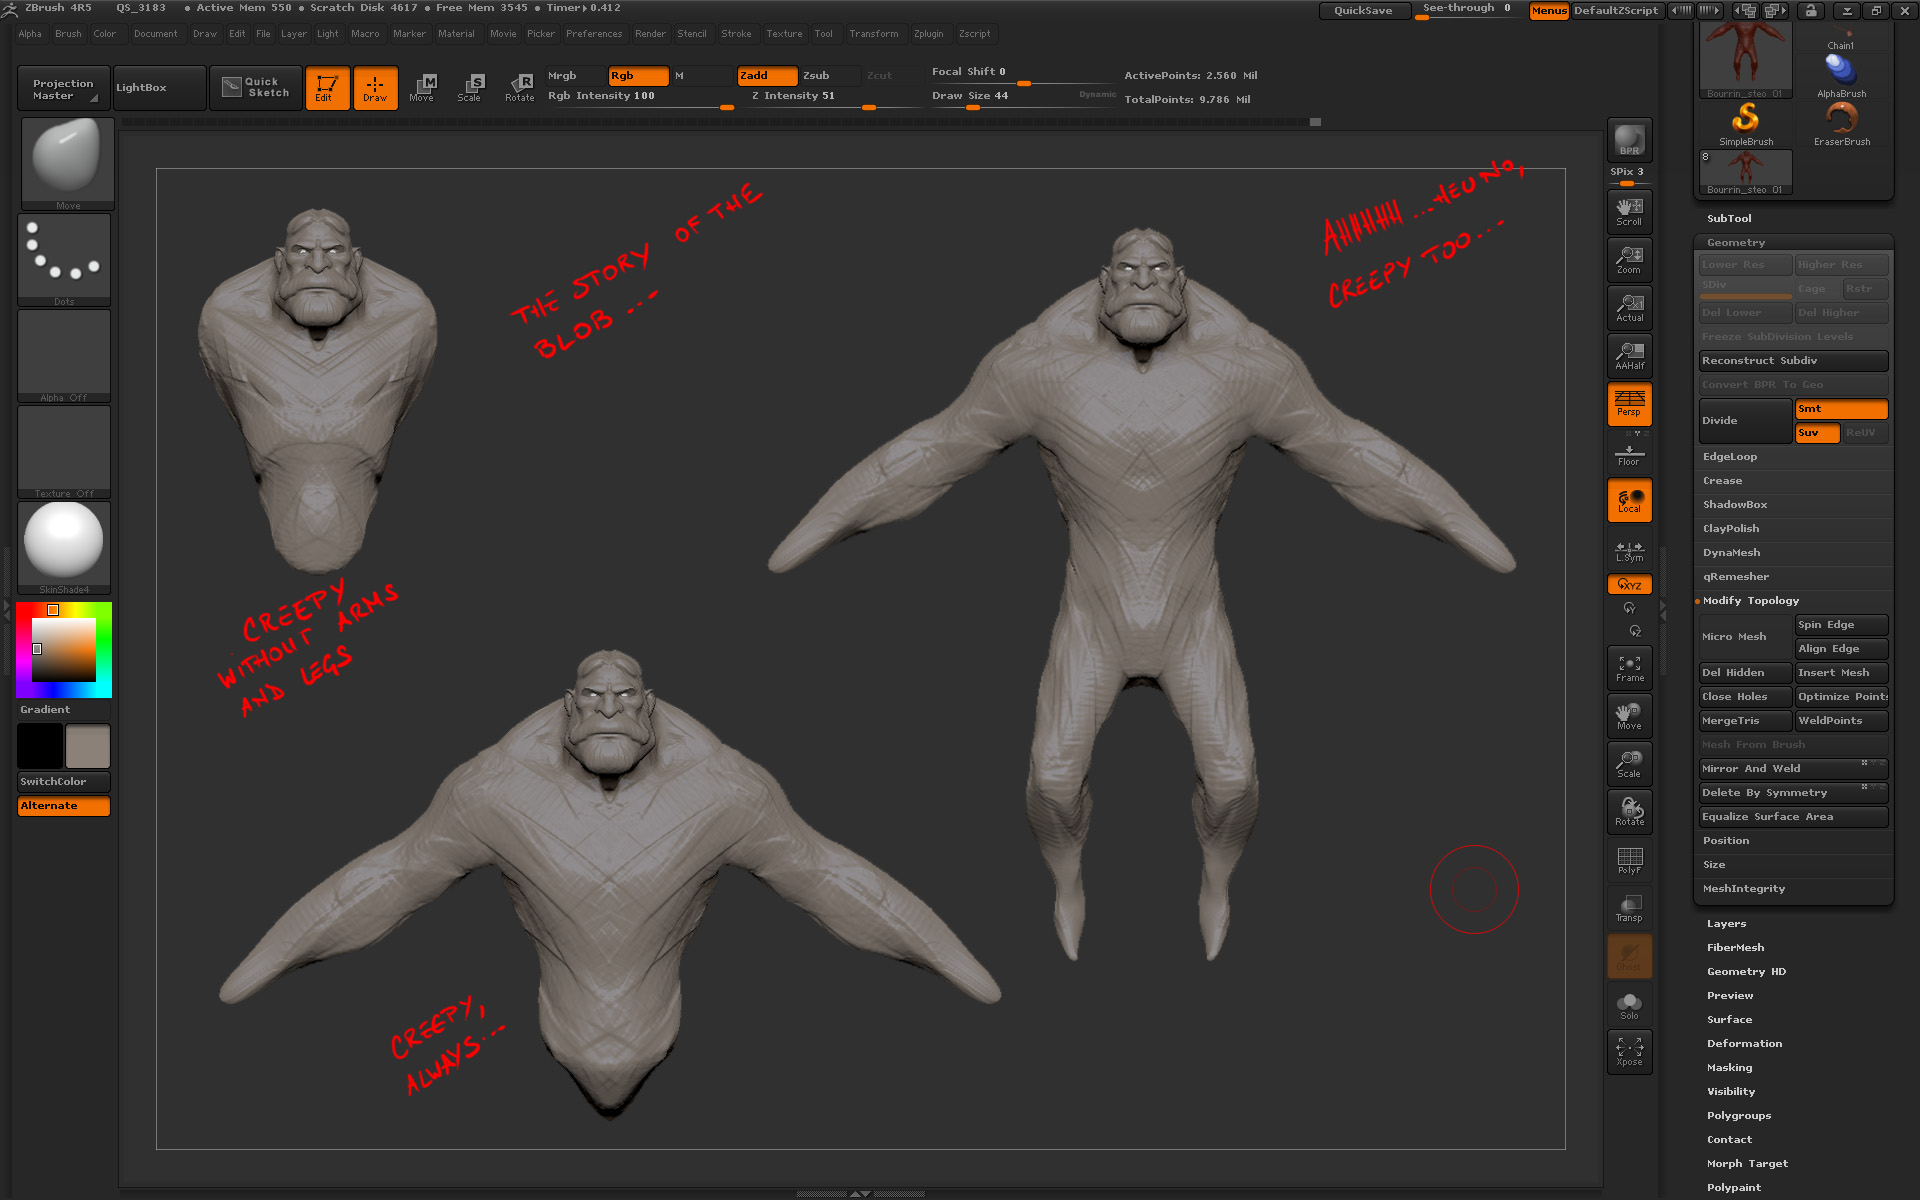Screen dimensions: 1920x1200
Task: Expand the Polypaint section
Action: (1734, 1188)
